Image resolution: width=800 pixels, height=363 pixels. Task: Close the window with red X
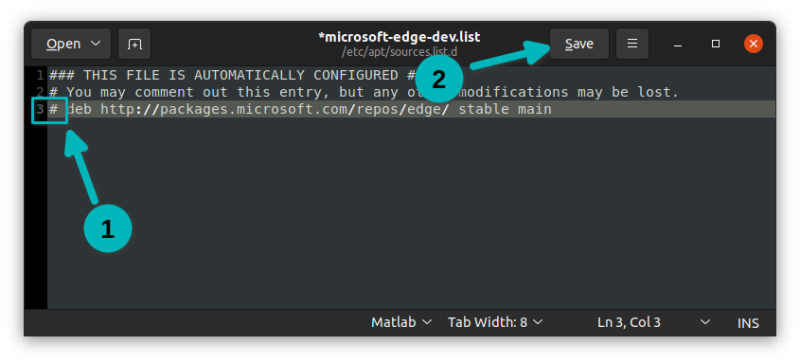753,44
